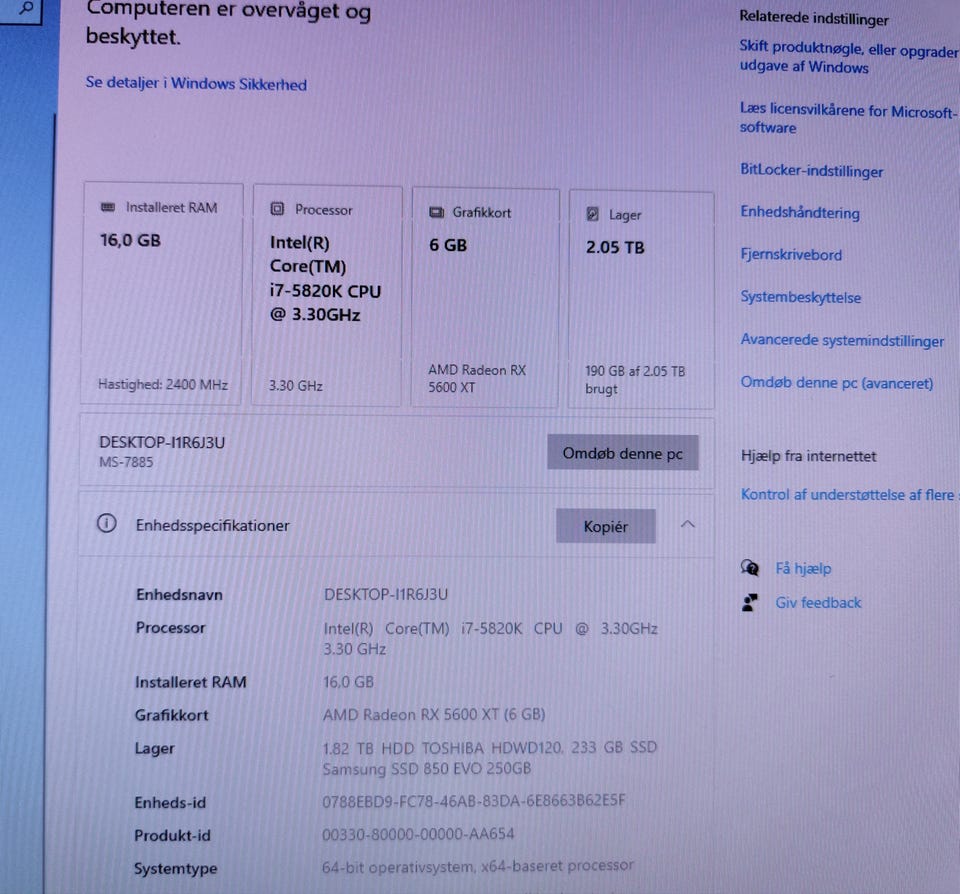Click the Giv feedback person icon
Image resolution: width=960 pixels, height=894 pixels.
tap(750, 603)
